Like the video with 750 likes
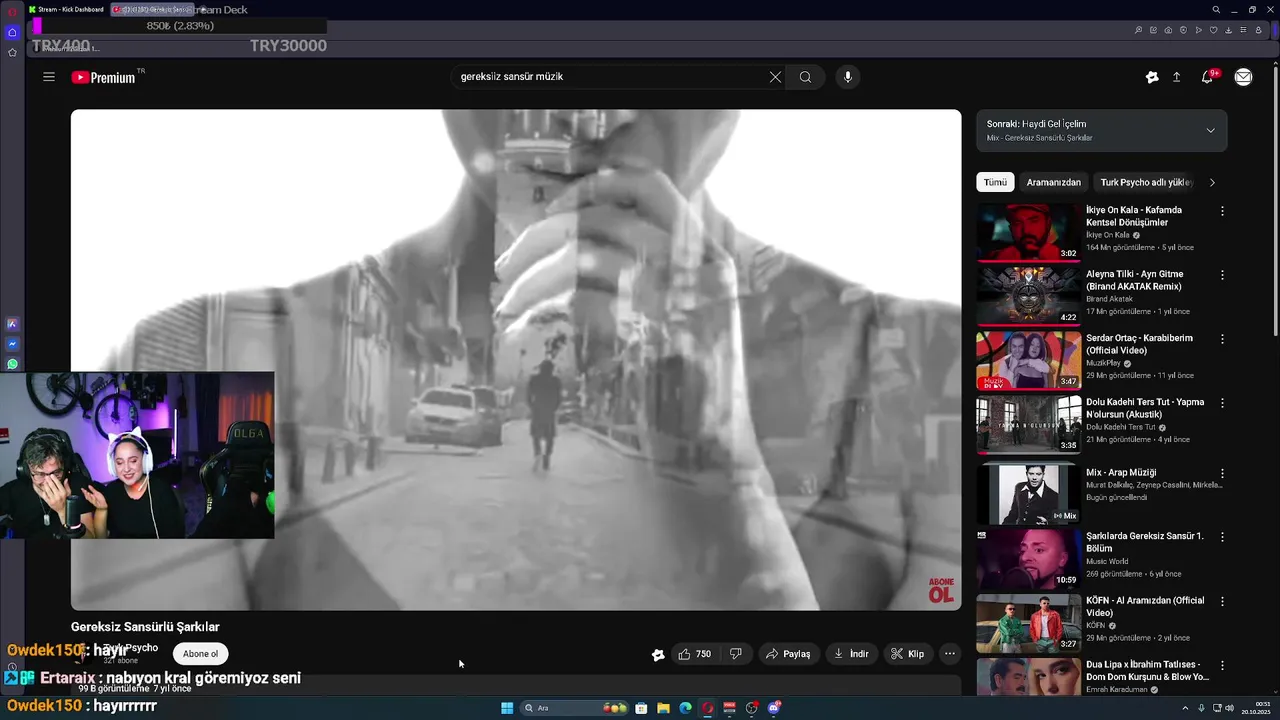 coord(694,654)
